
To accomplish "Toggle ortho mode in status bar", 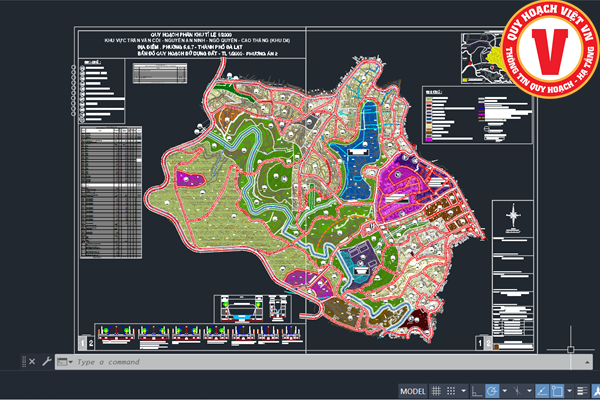I will click(x=477, y=391).
